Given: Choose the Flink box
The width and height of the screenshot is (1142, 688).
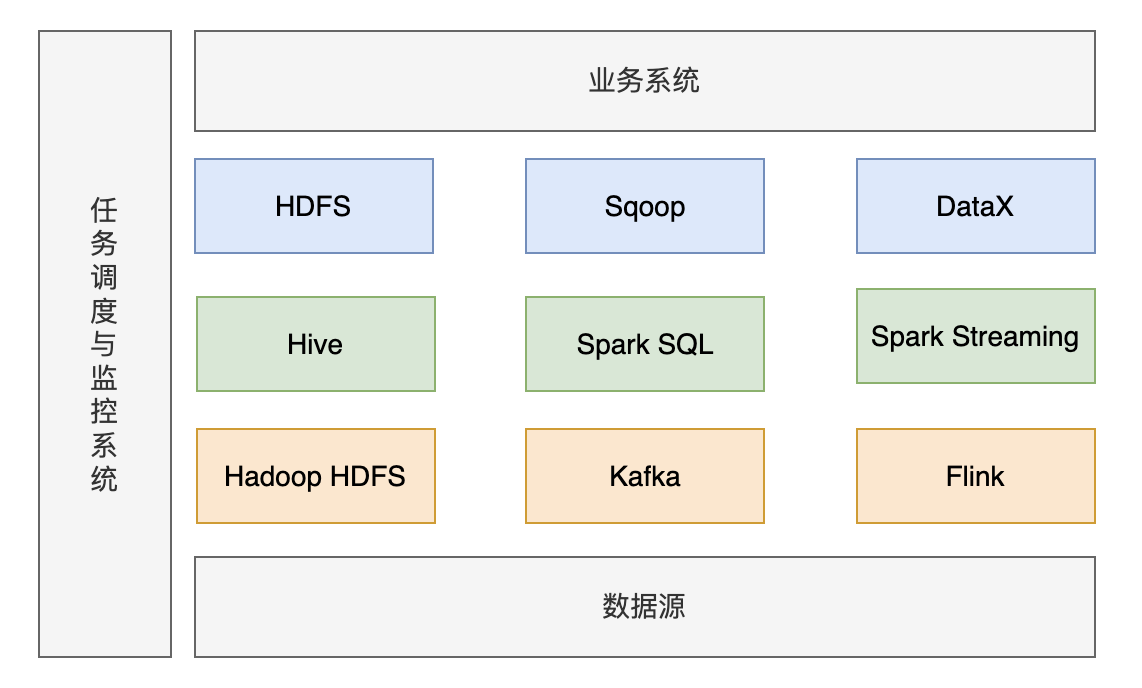Looking at the screenshot, I should click(x=975, y=476).
